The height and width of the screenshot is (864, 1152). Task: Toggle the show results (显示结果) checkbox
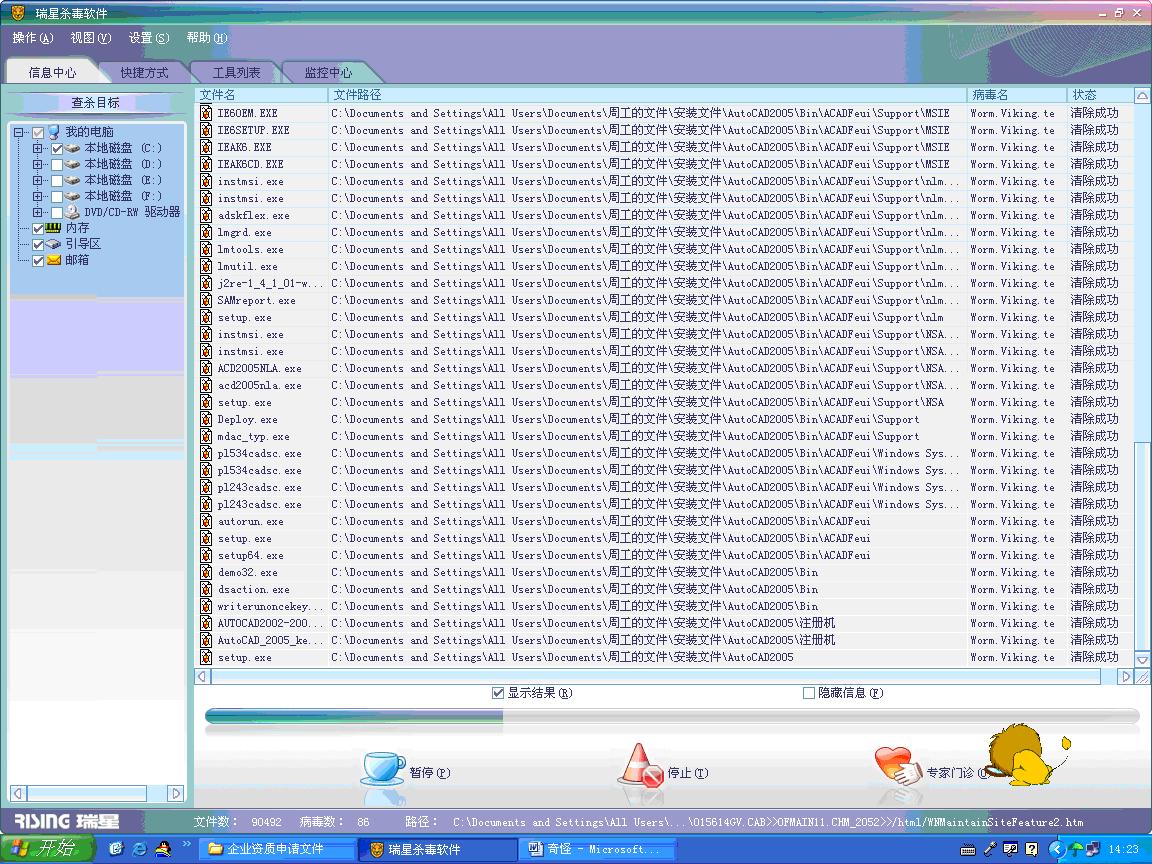coord(497,693)
